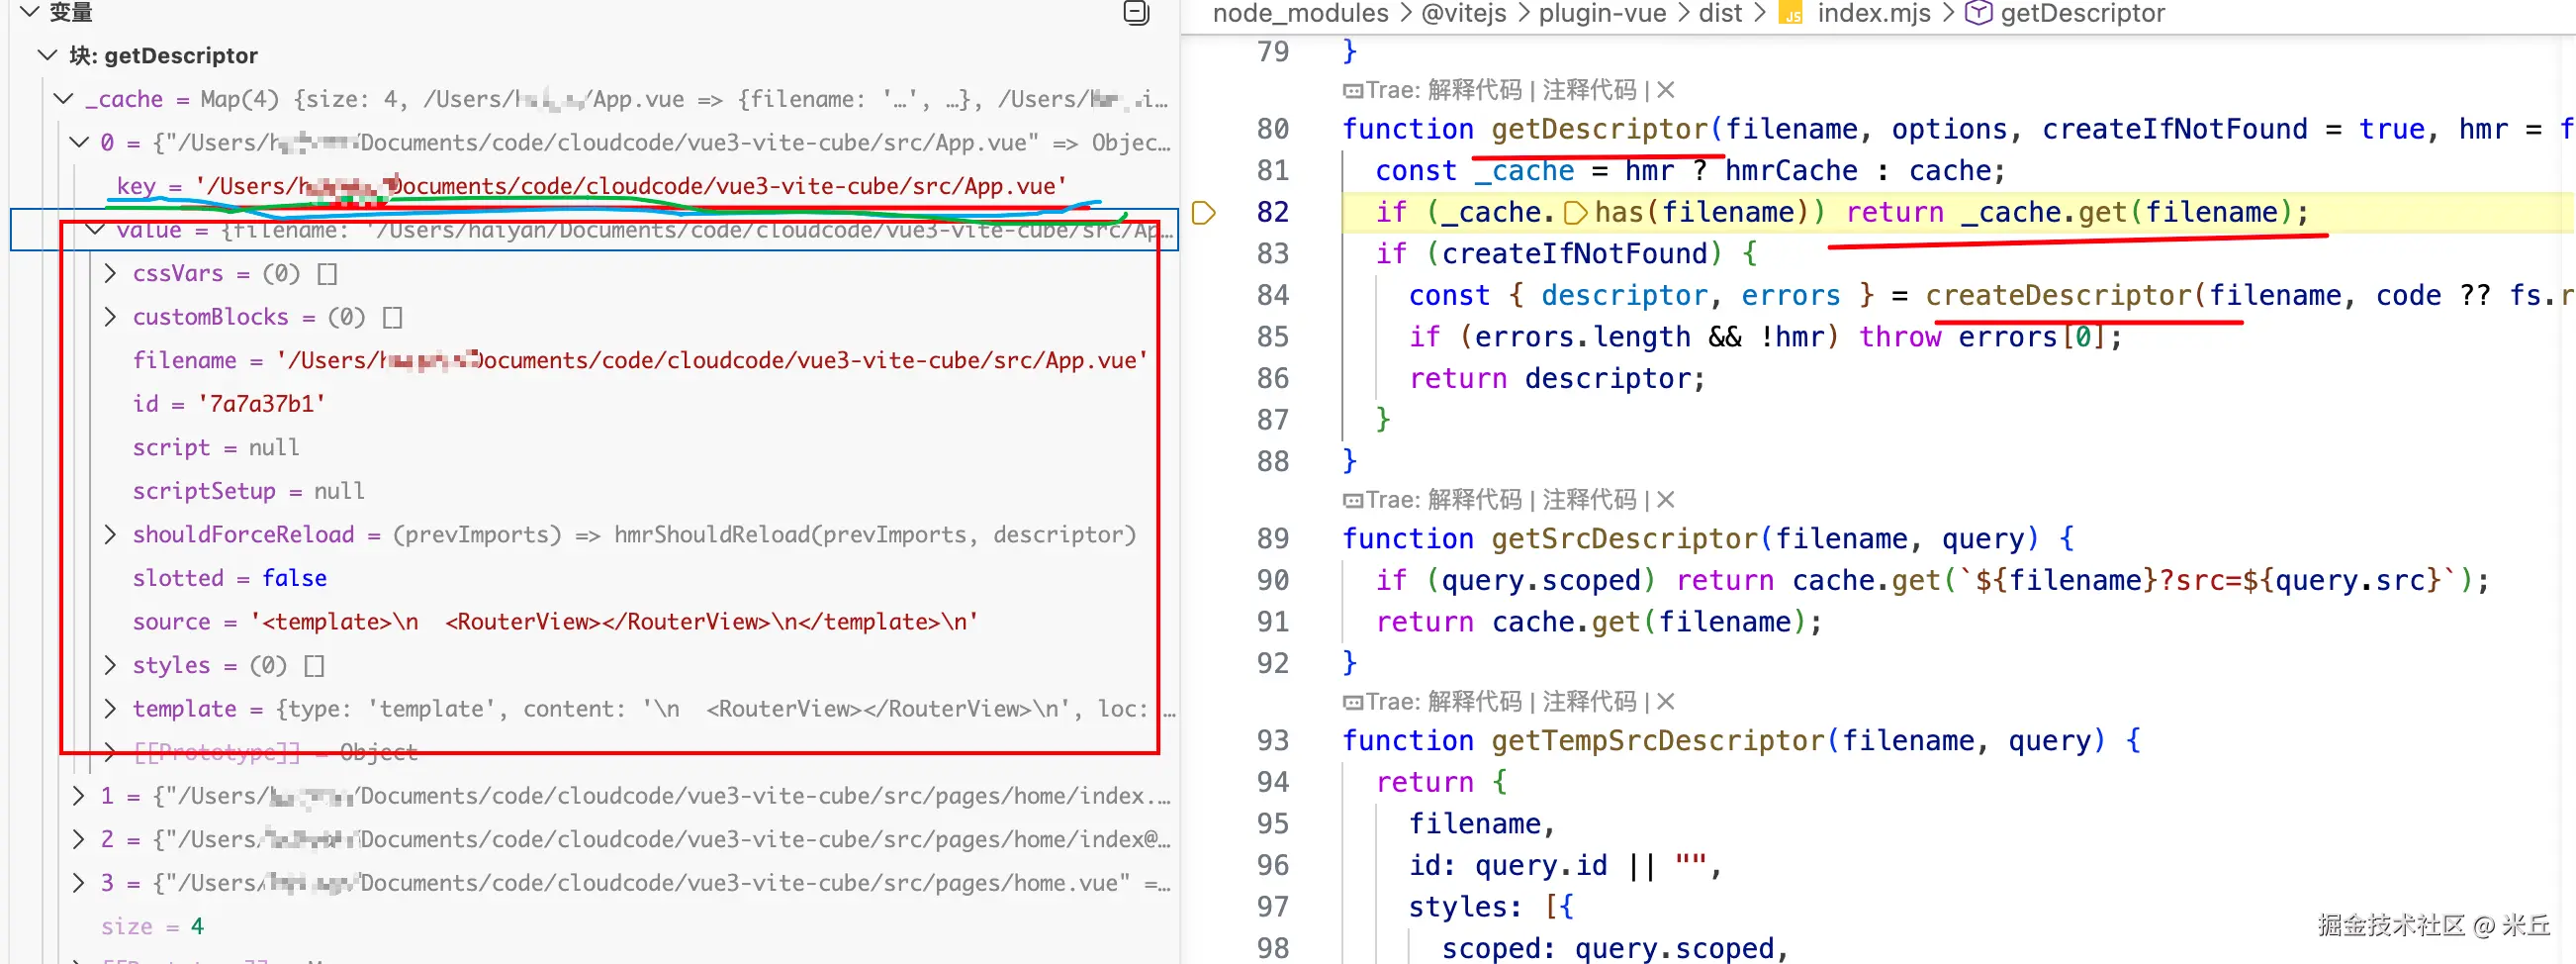The image size is (2576, 964).
Task: Expand Map entry 3 for pages/home.vue
Action: point(79,883)
